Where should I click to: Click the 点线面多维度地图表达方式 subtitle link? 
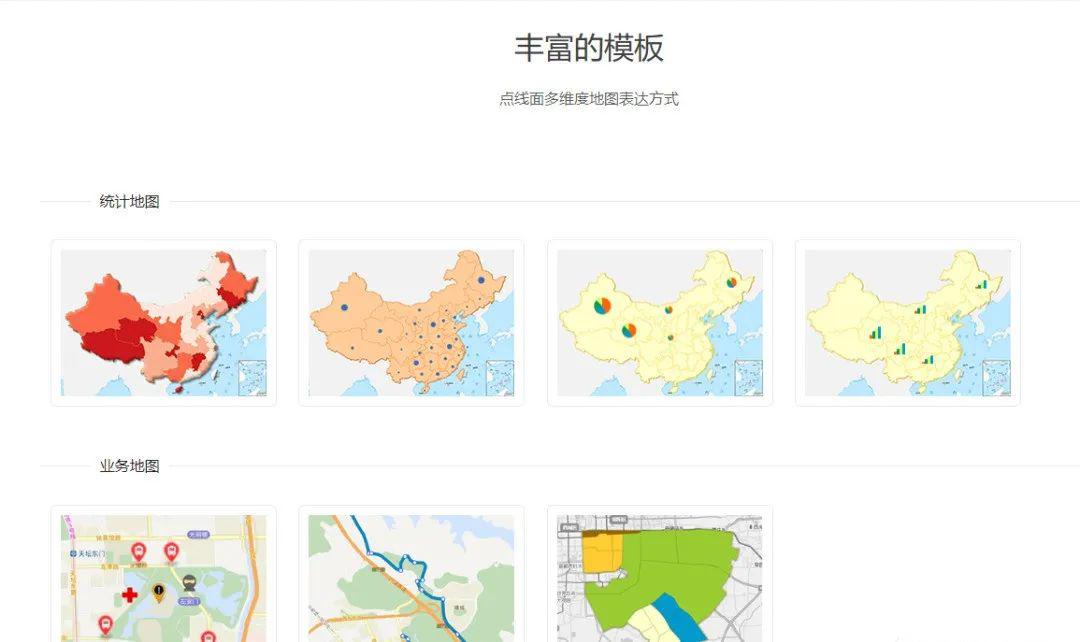(x=590, y=99)
